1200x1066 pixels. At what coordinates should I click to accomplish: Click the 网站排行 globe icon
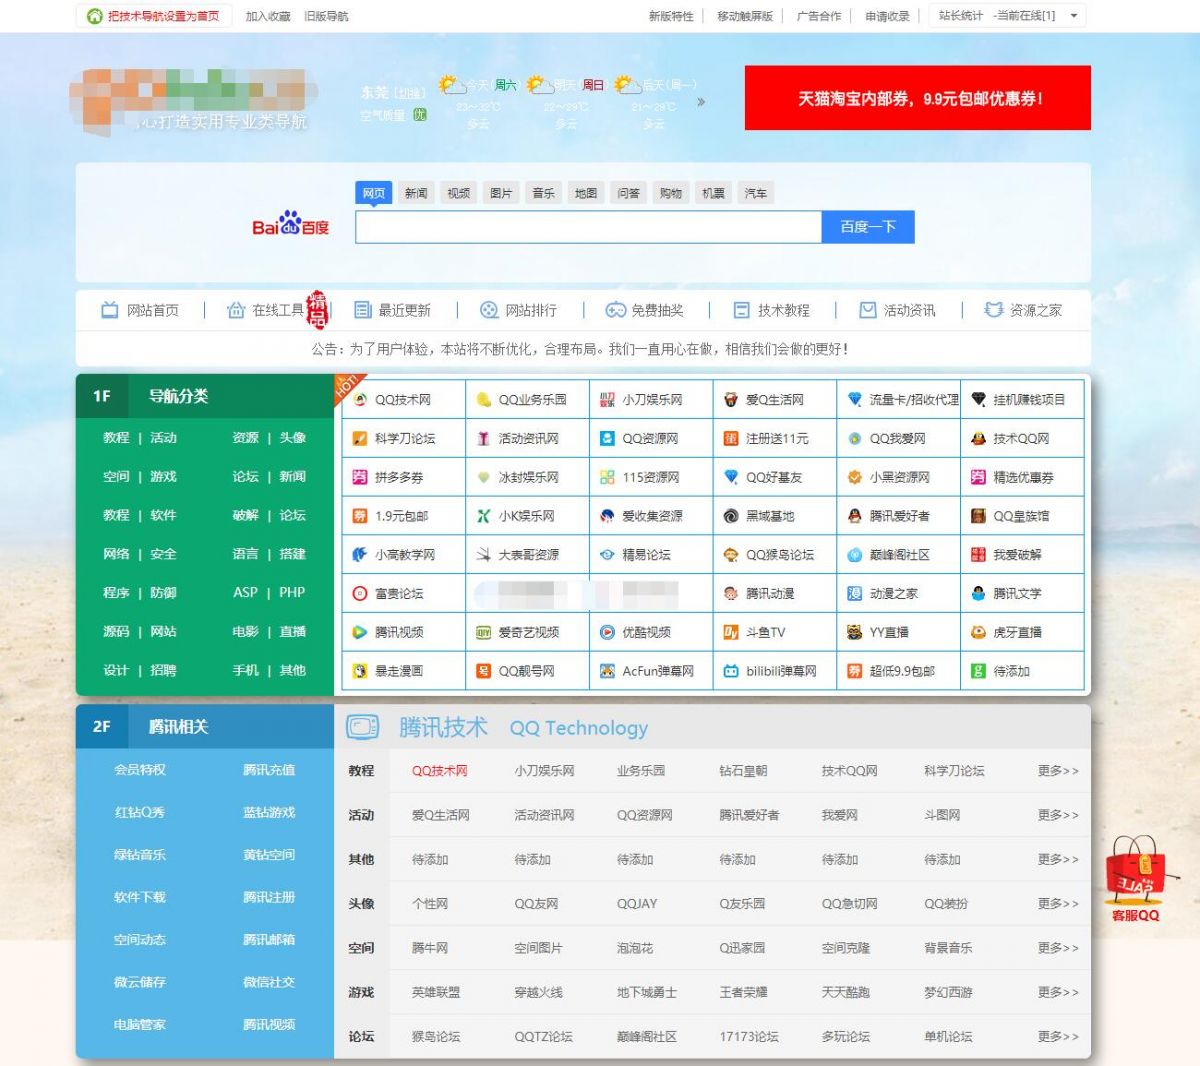click(x=487, y=310)
